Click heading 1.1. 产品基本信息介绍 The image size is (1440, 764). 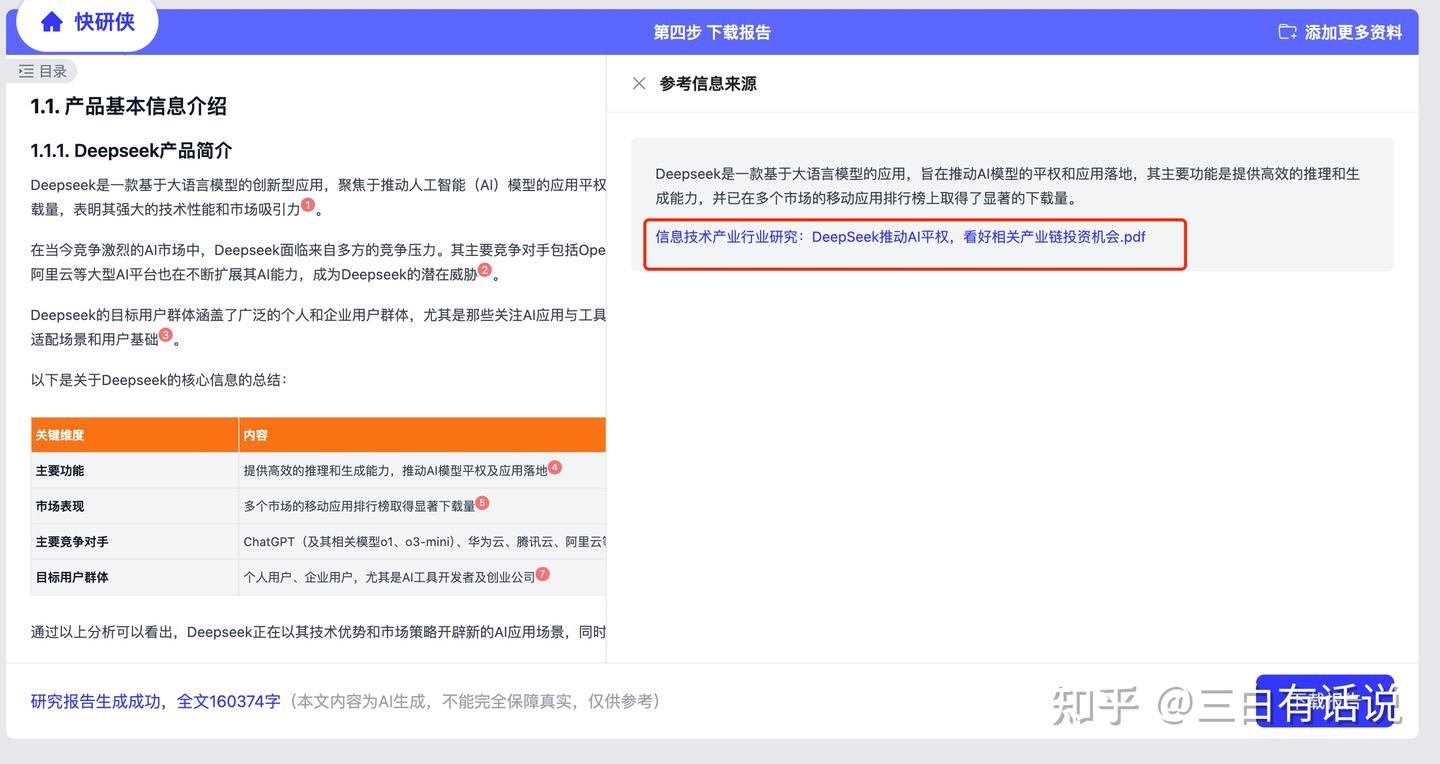[129, 106]
